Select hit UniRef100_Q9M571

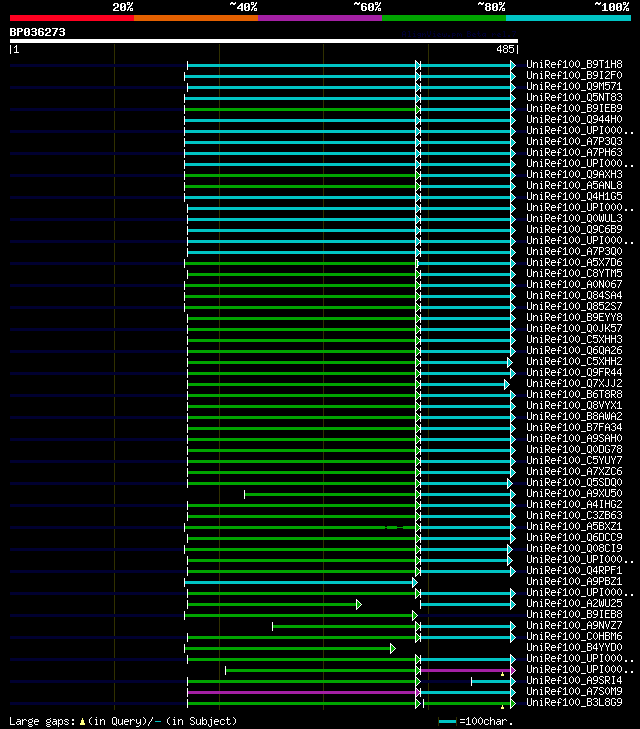pyautogui.click(x=574, y=86)
